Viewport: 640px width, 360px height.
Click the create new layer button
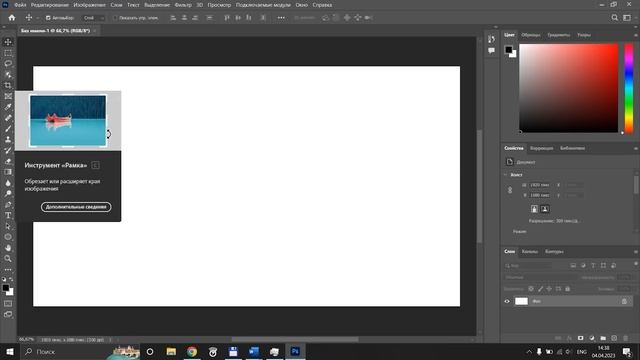tap(614, 338)
